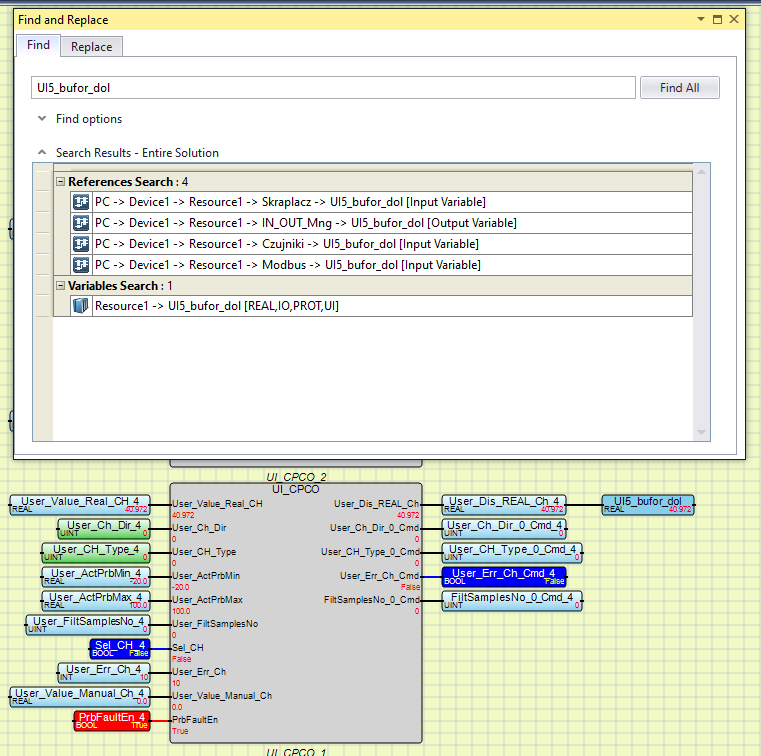Click the Czujniki reference result icon
Screen dimensions: 761x756
coord(81,244)
